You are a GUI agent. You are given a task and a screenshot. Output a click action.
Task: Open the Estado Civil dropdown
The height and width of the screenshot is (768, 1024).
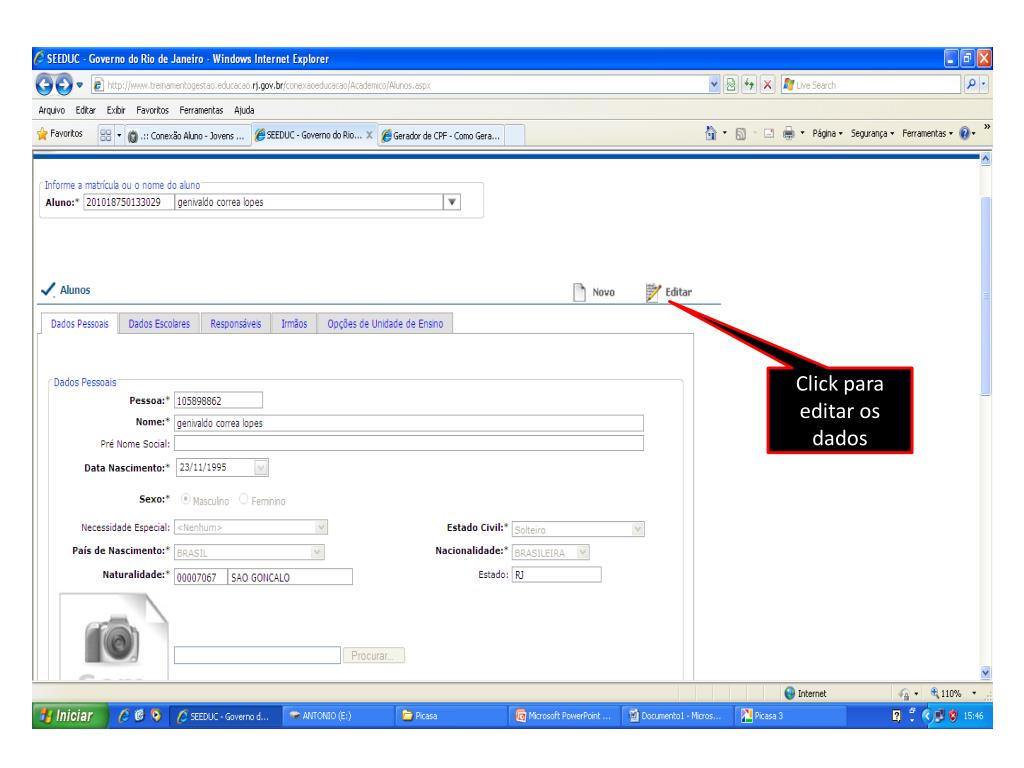pyautogui.click(x=638, y=529)
